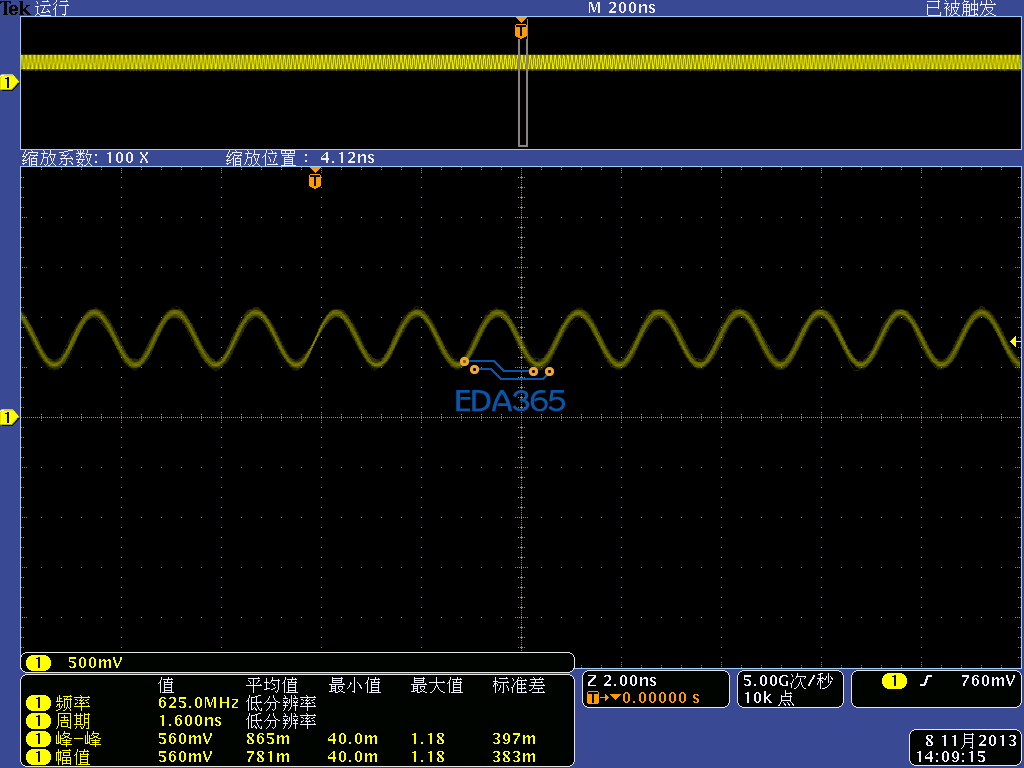Click the 760mV trigger level readout

tap(988, 681)
